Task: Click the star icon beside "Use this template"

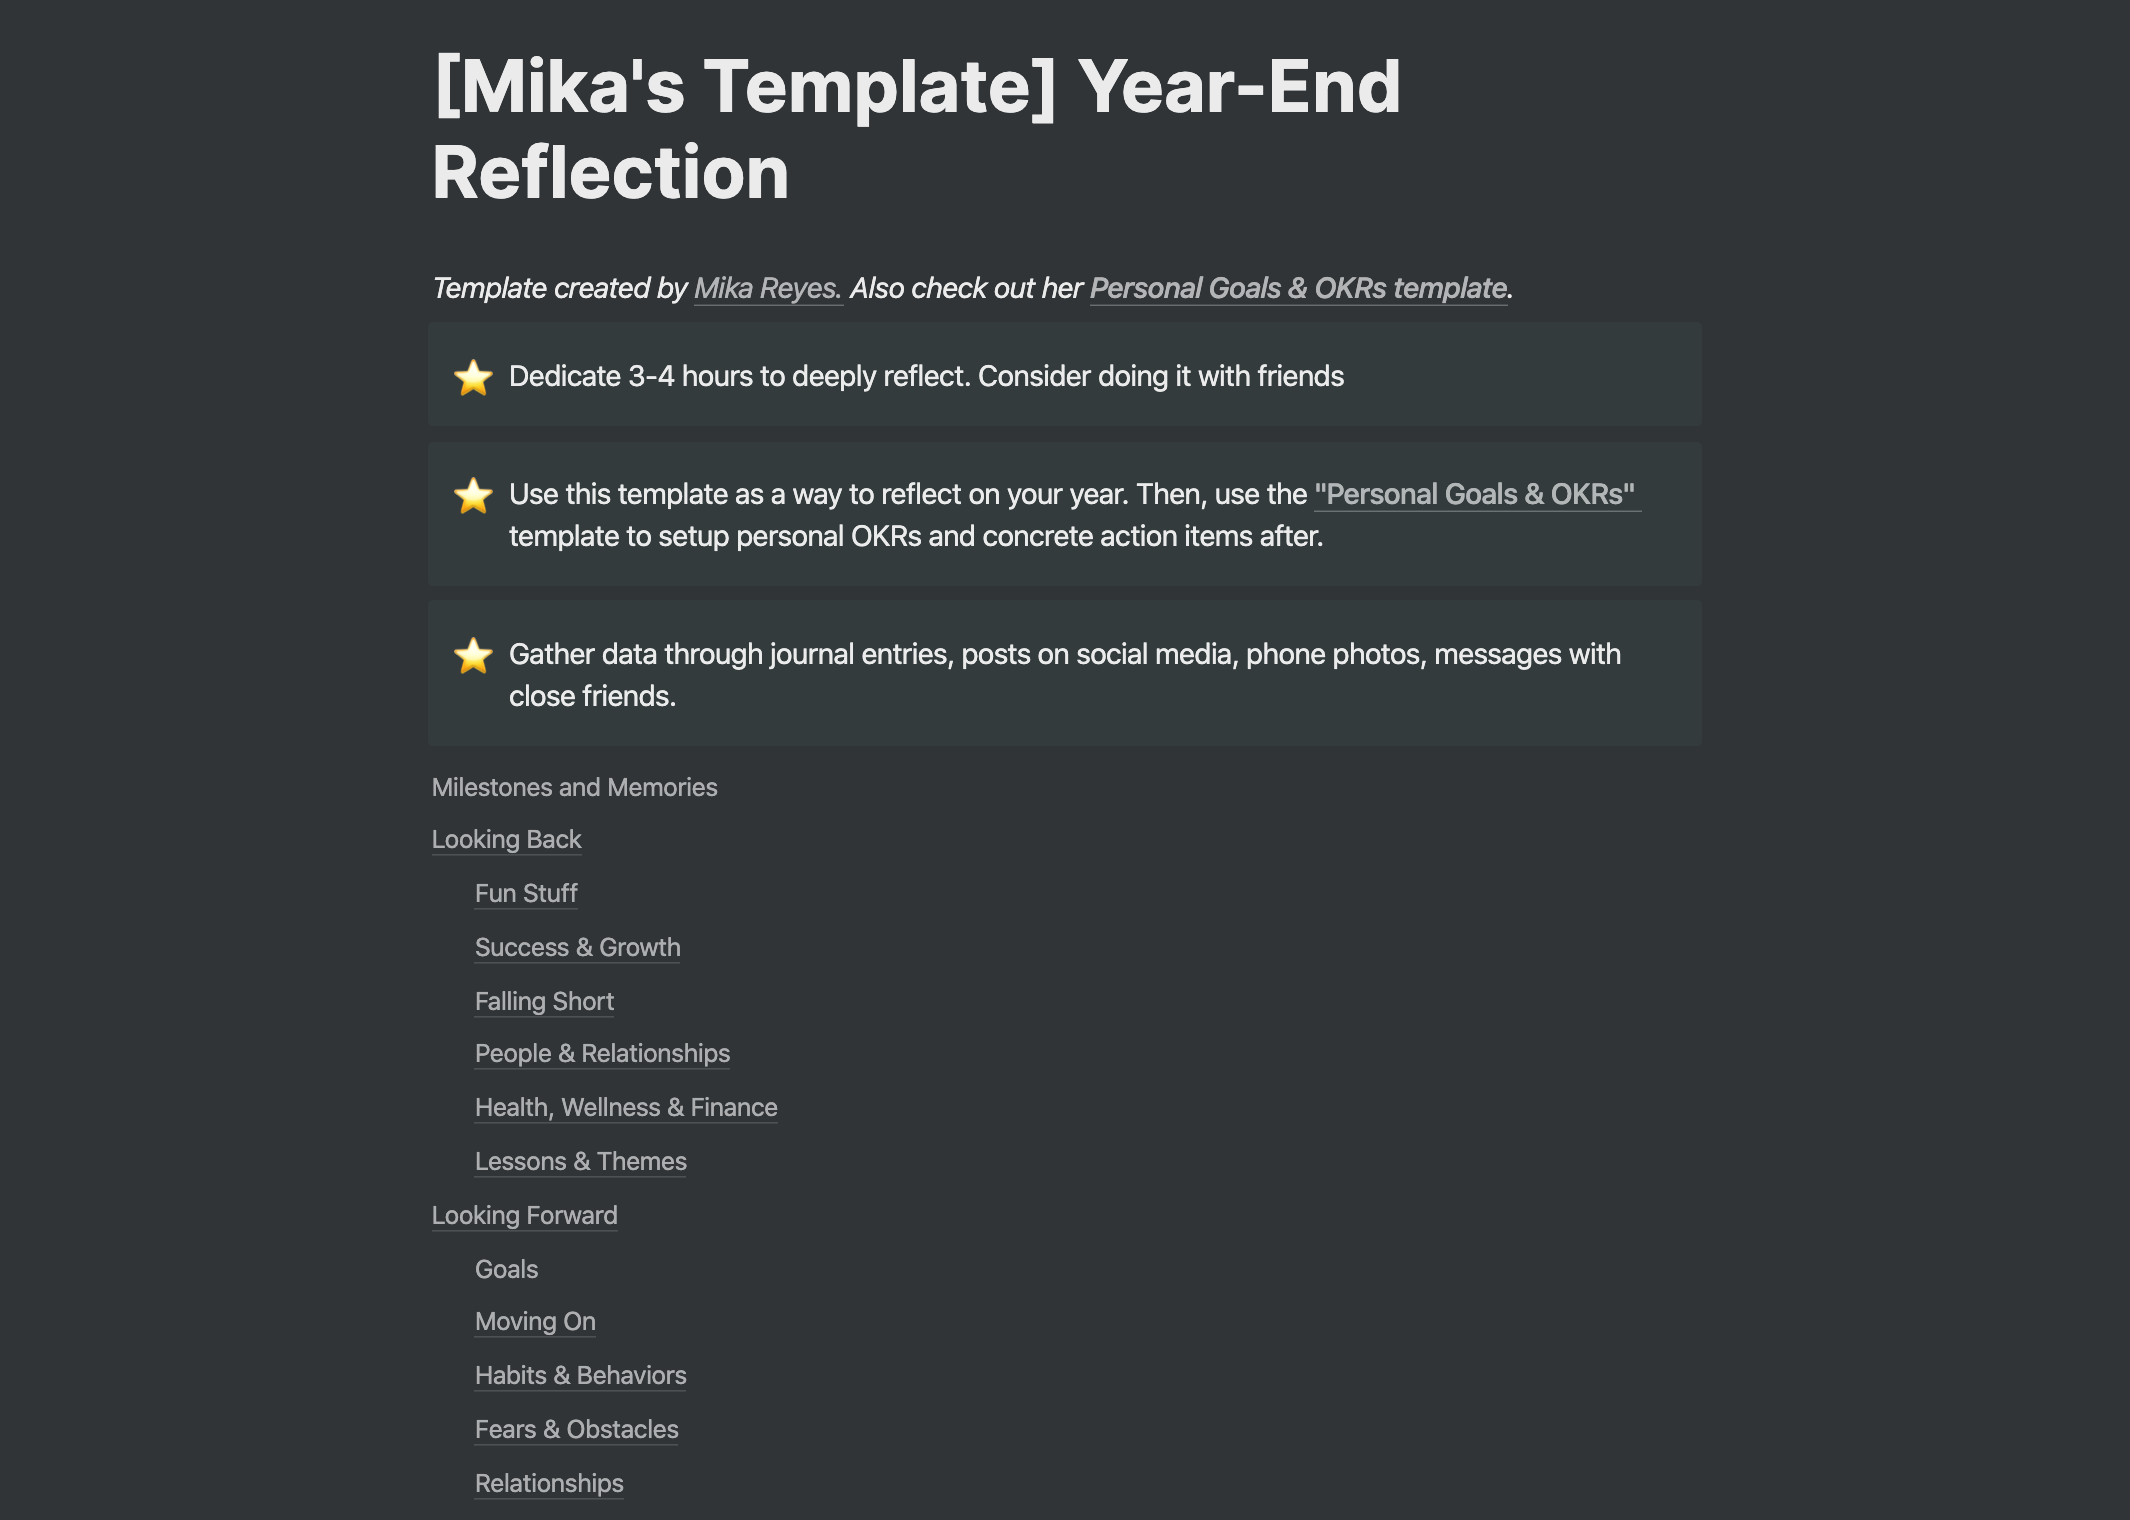Action: (473, 495)
